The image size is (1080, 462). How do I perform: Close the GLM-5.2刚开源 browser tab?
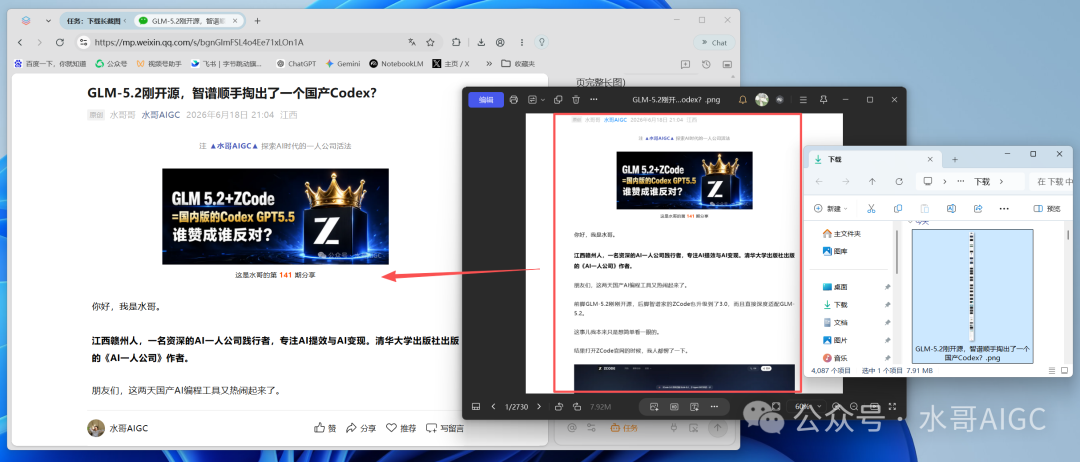click(x=237, y=21)
